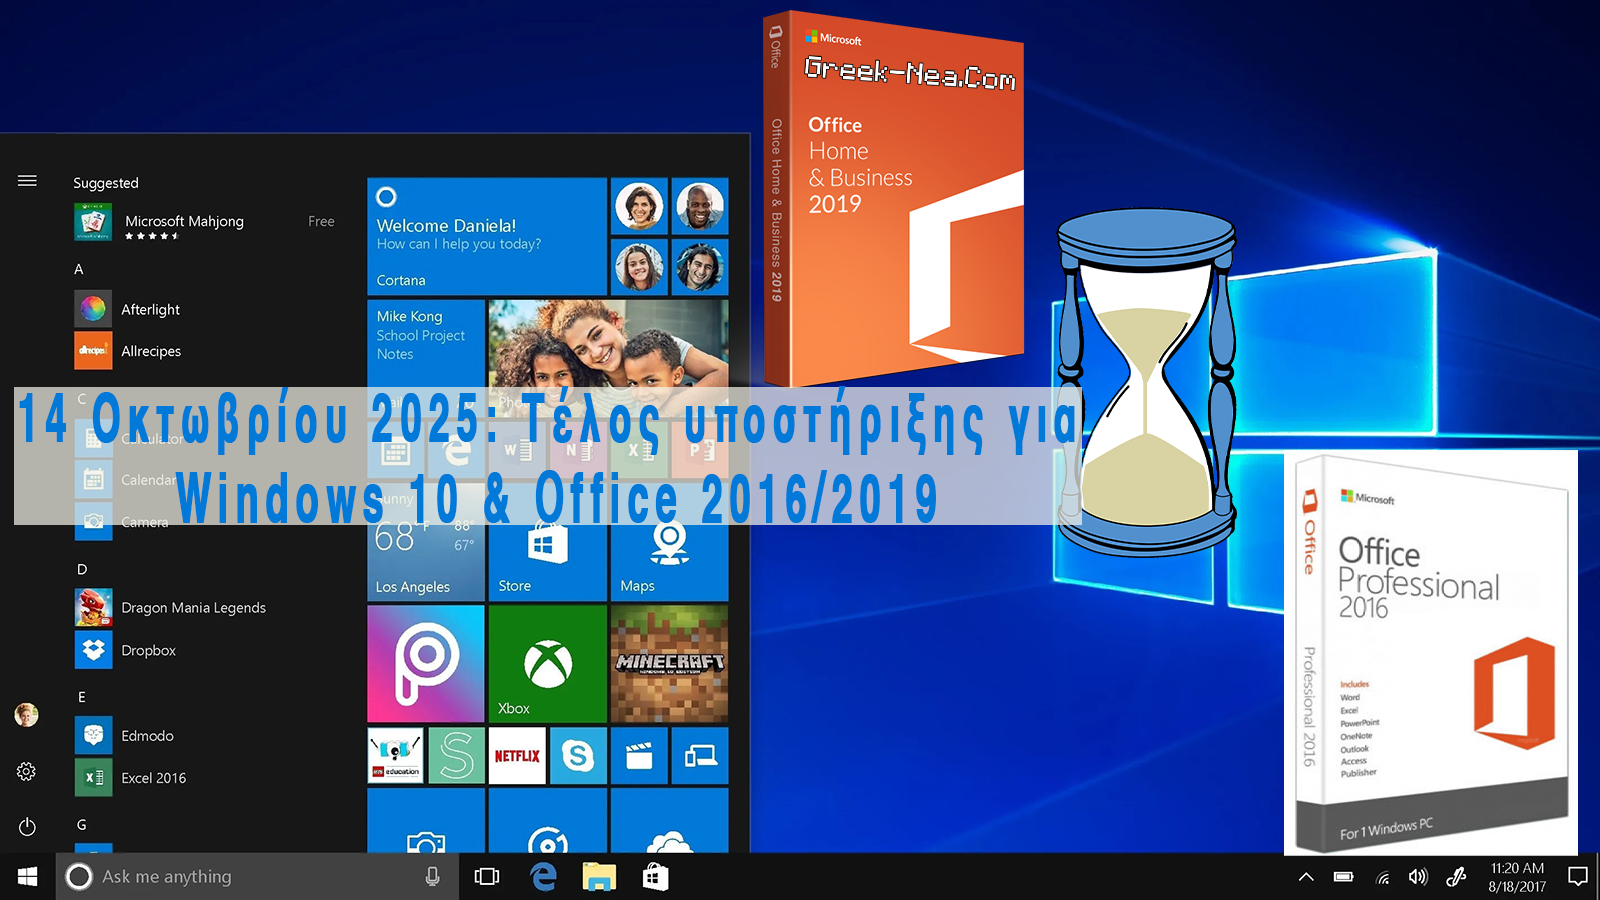Open the PicsArt tile
This screenshot has width=1600, height=900.
426,664
